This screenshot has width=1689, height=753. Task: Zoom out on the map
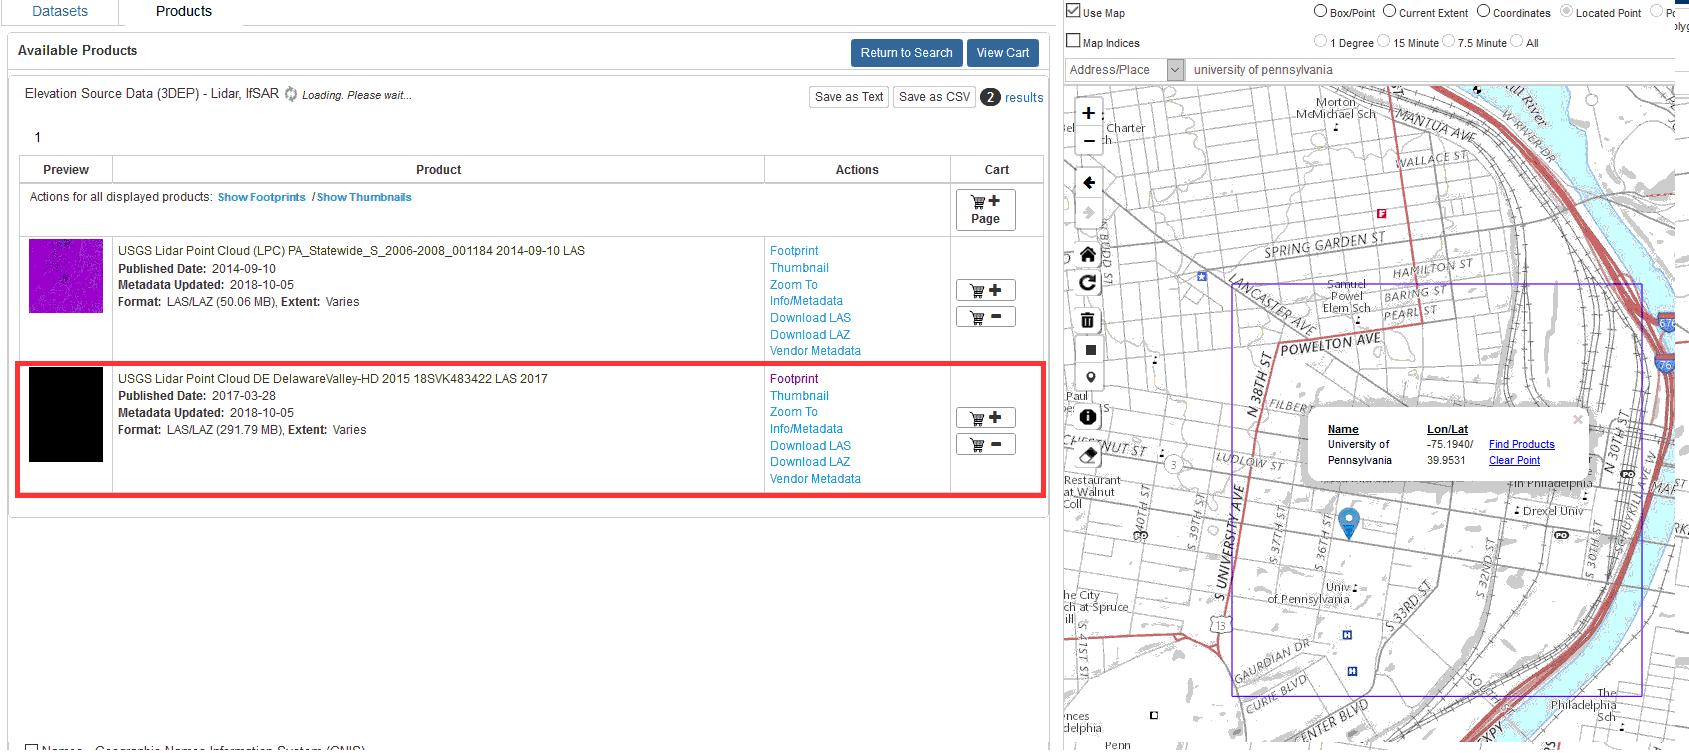(x=1089, y=141)
